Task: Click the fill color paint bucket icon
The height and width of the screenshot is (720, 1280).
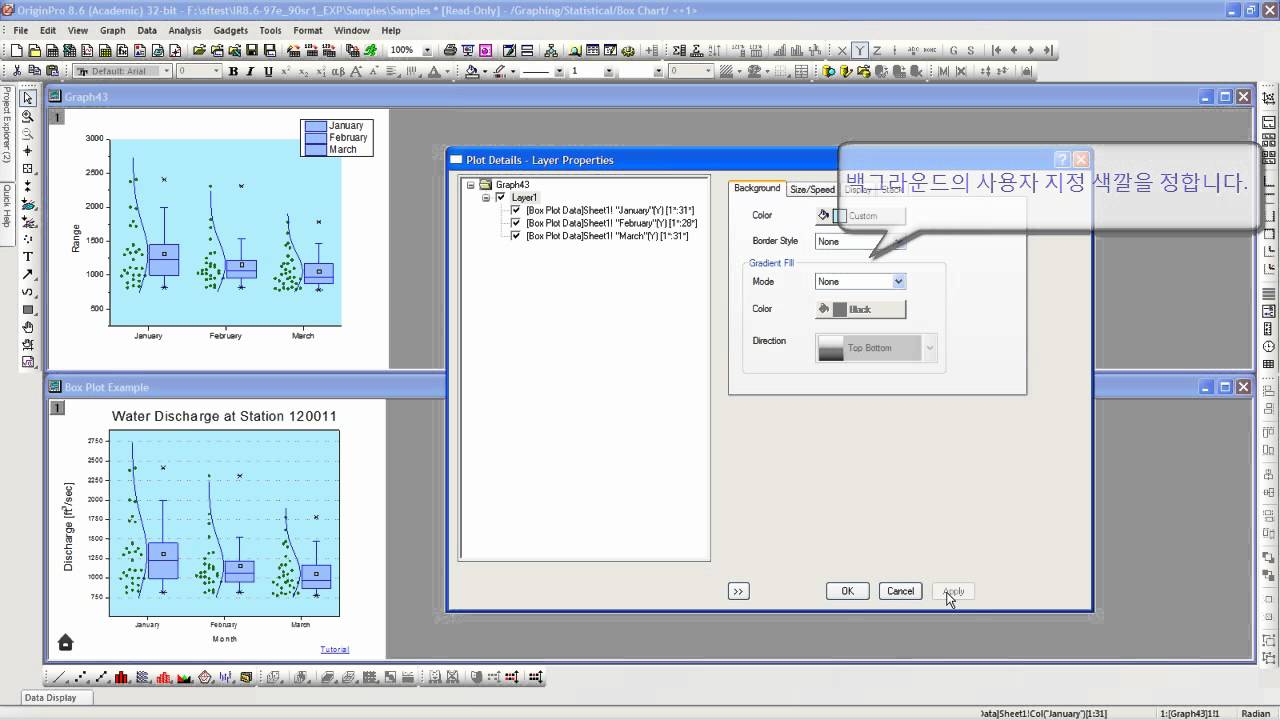Action: (x=472, y=71)
